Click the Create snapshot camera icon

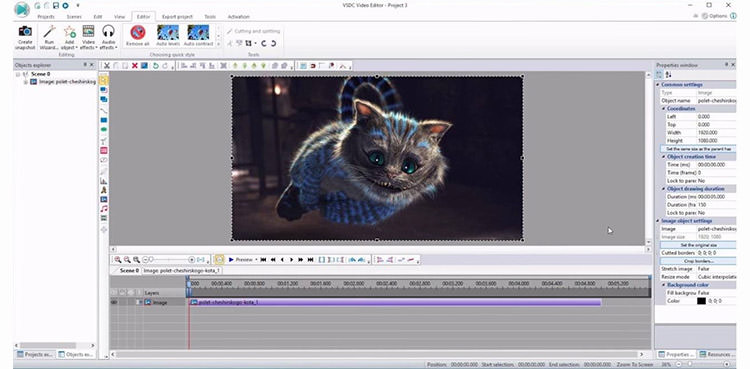point(25,31)
